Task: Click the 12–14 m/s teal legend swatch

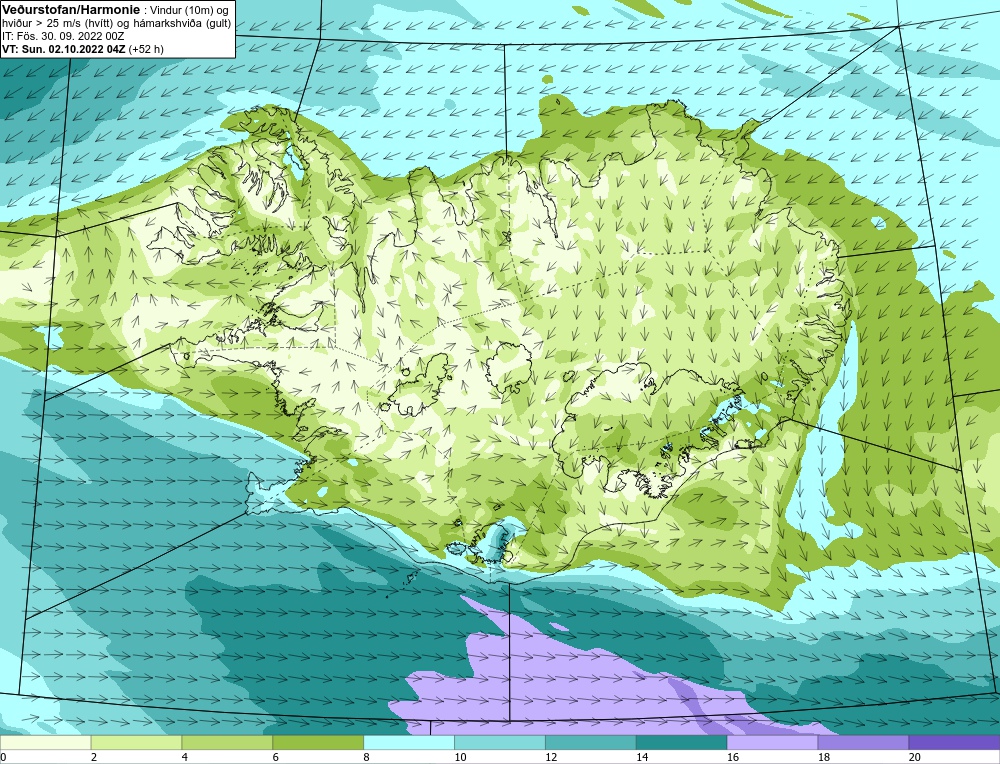Action: 591,742
